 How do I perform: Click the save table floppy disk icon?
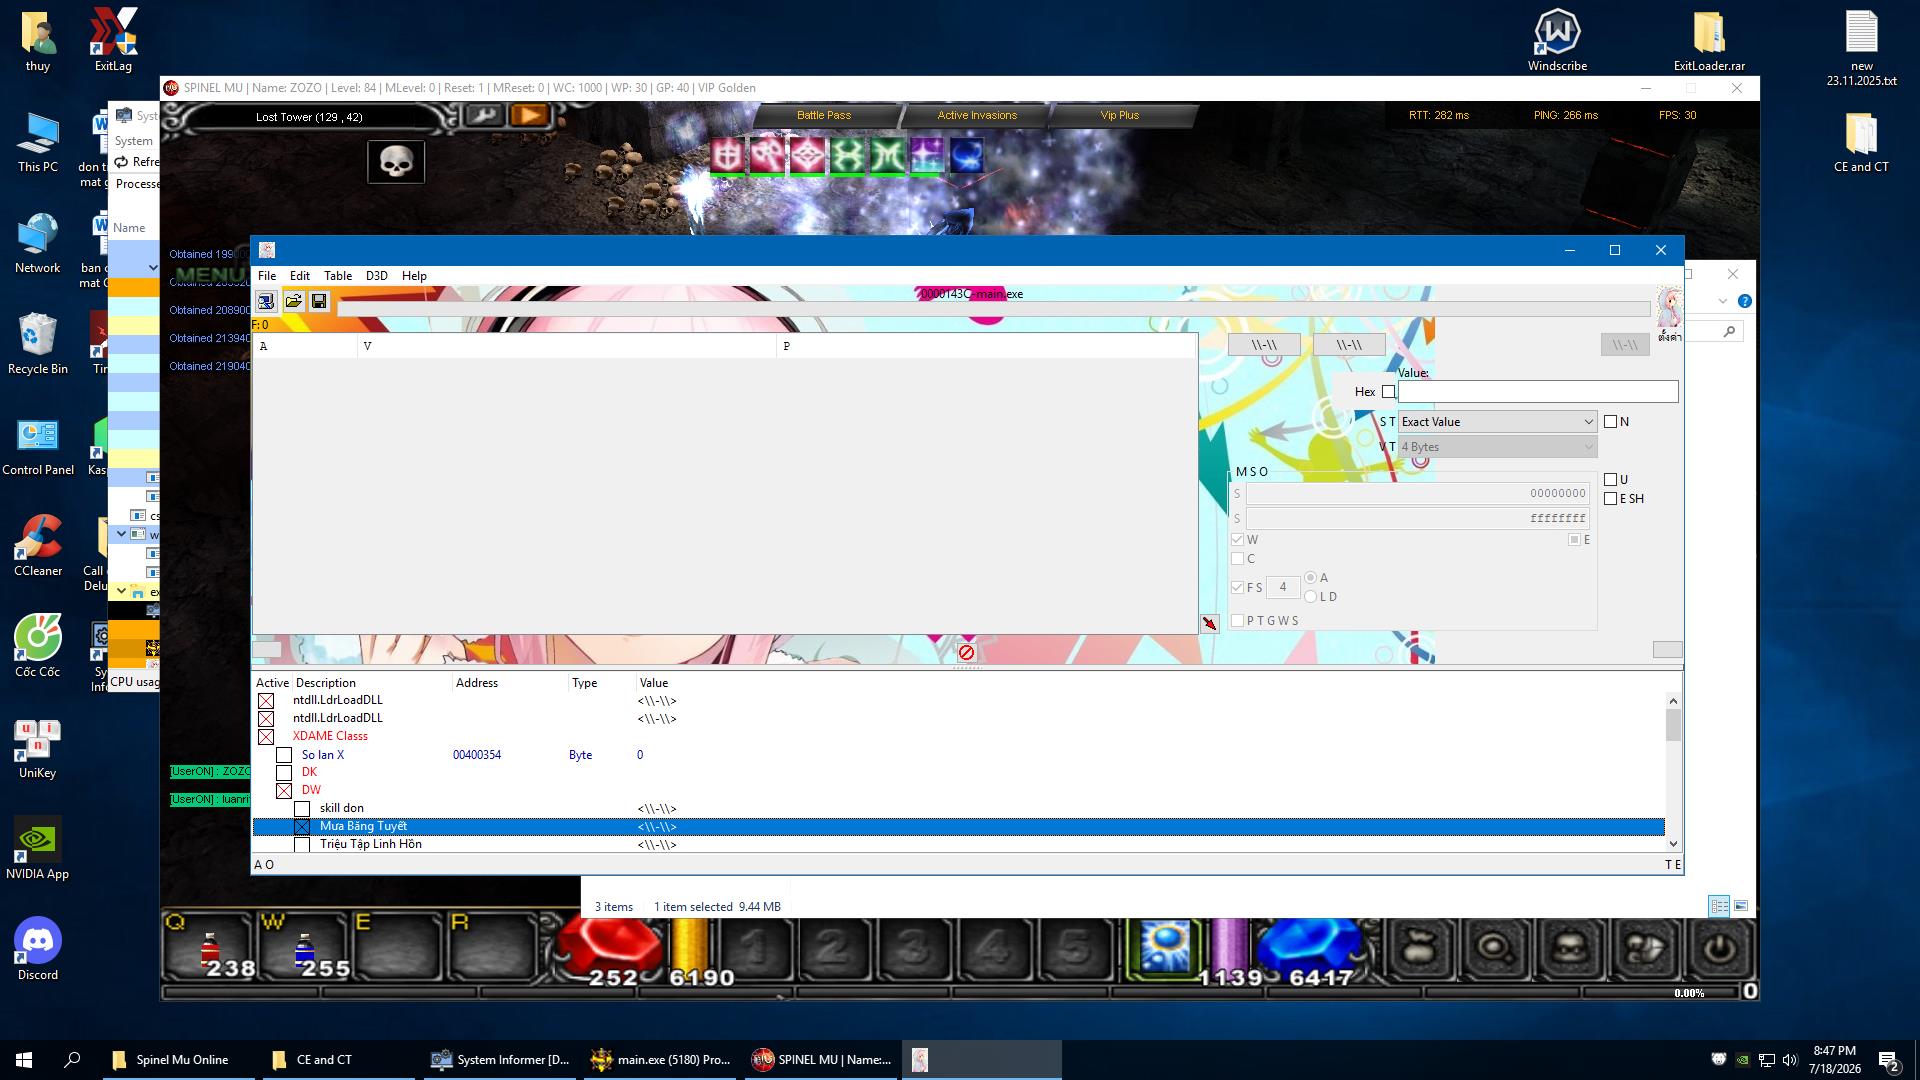point(319,301)
